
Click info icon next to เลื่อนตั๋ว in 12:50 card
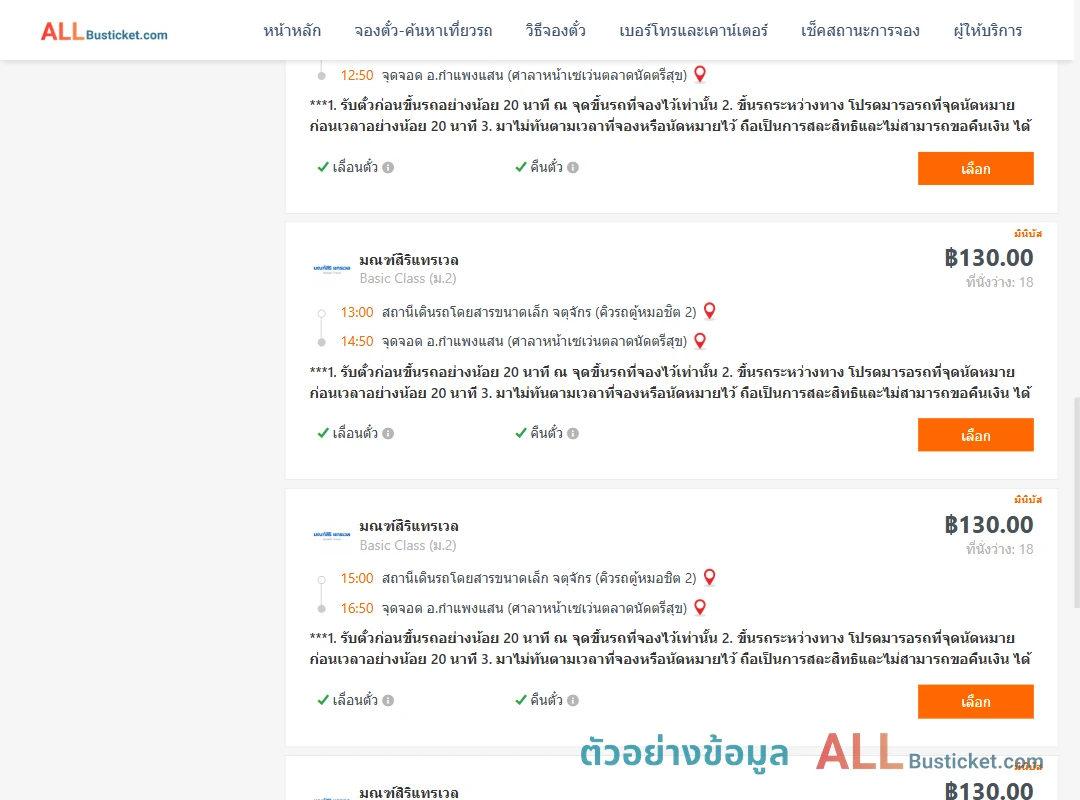tap(388, 167)
